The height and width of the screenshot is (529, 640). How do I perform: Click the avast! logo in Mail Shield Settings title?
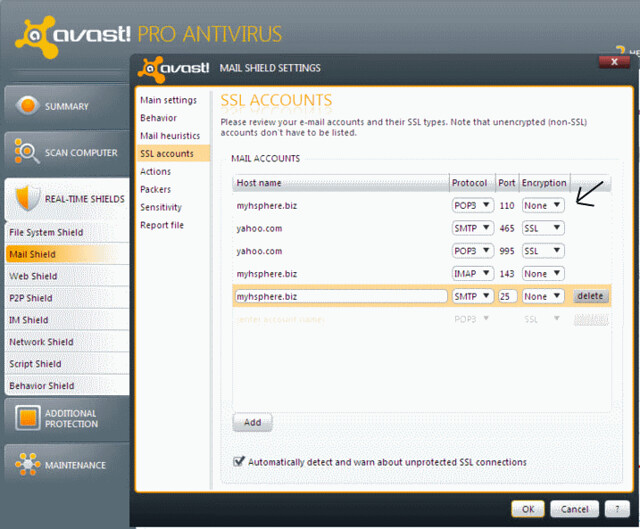174,69
